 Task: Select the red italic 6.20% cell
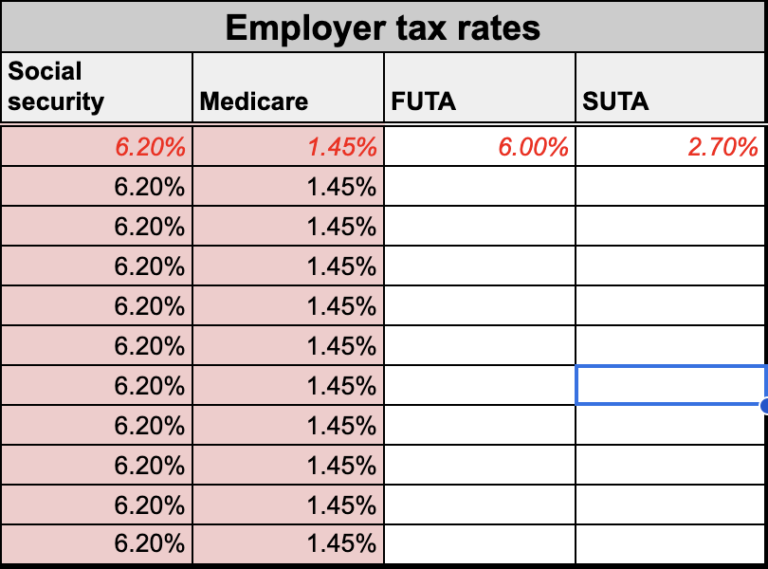pyautogui.click(x=96, y=147)
